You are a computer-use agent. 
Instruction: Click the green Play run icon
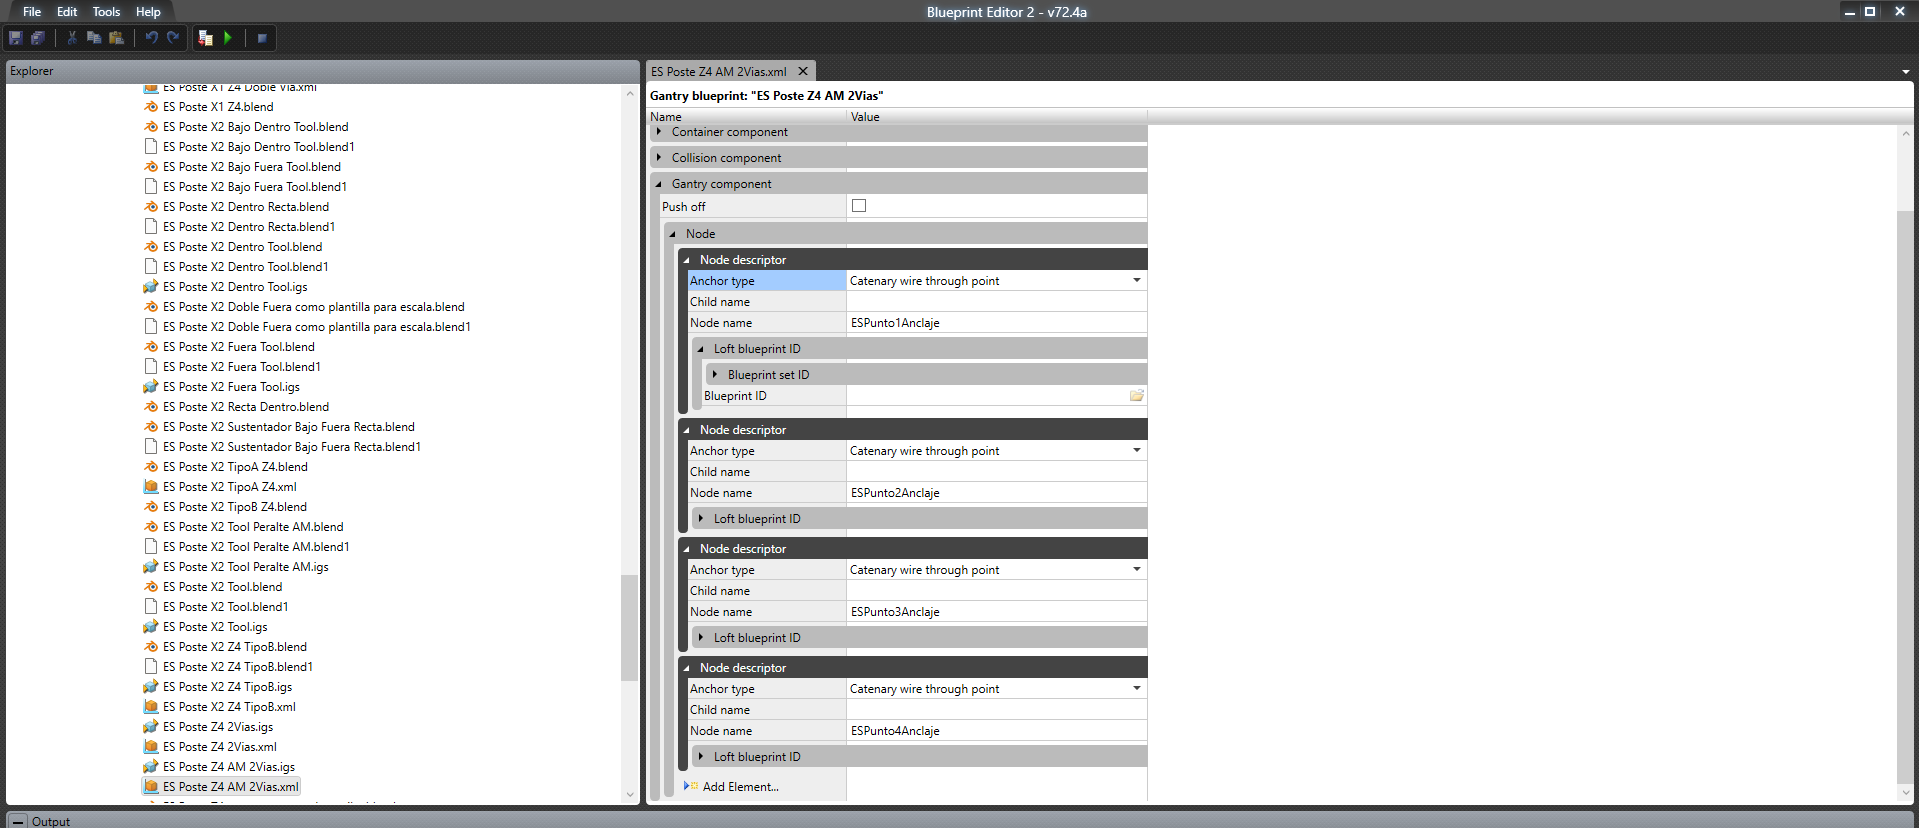(x=228, y=38)
